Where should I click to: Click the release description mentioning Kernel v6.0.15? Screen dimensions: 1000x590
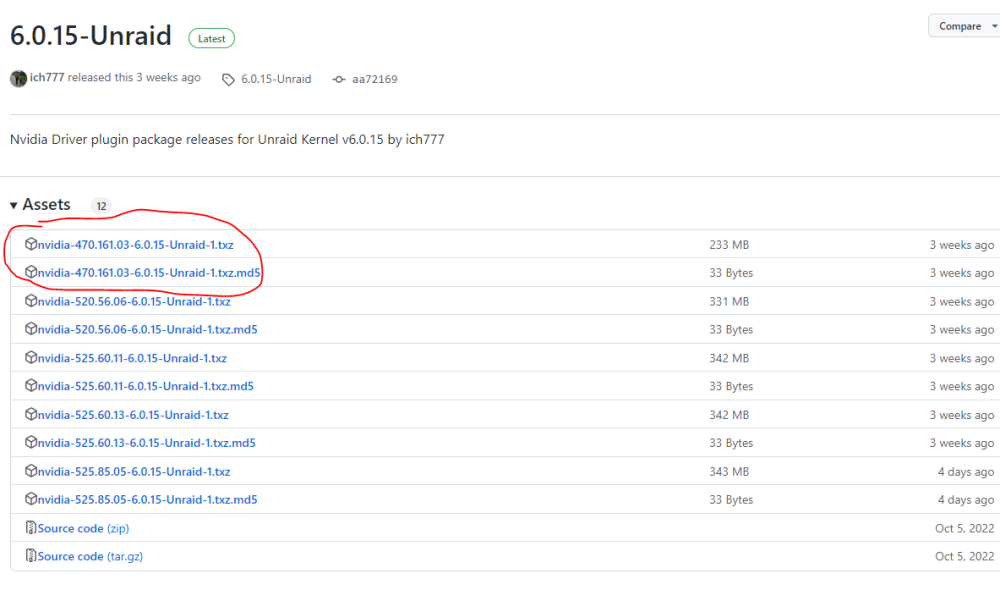tap(227, 140)
